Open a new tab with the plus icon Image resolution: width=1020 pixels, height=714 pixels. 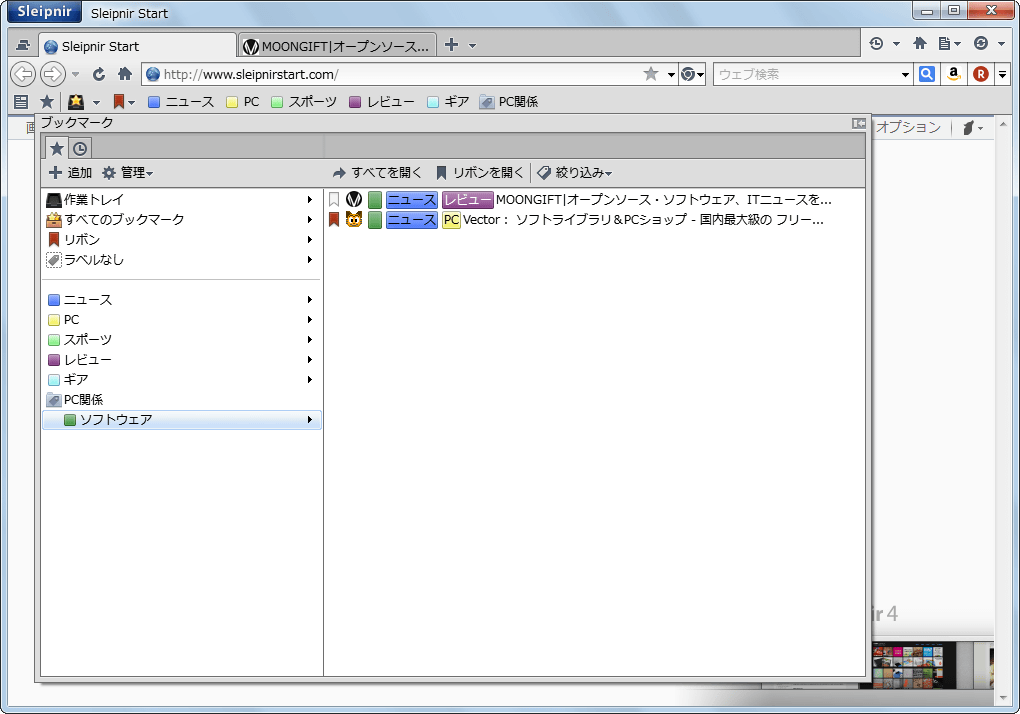[451, 45]
